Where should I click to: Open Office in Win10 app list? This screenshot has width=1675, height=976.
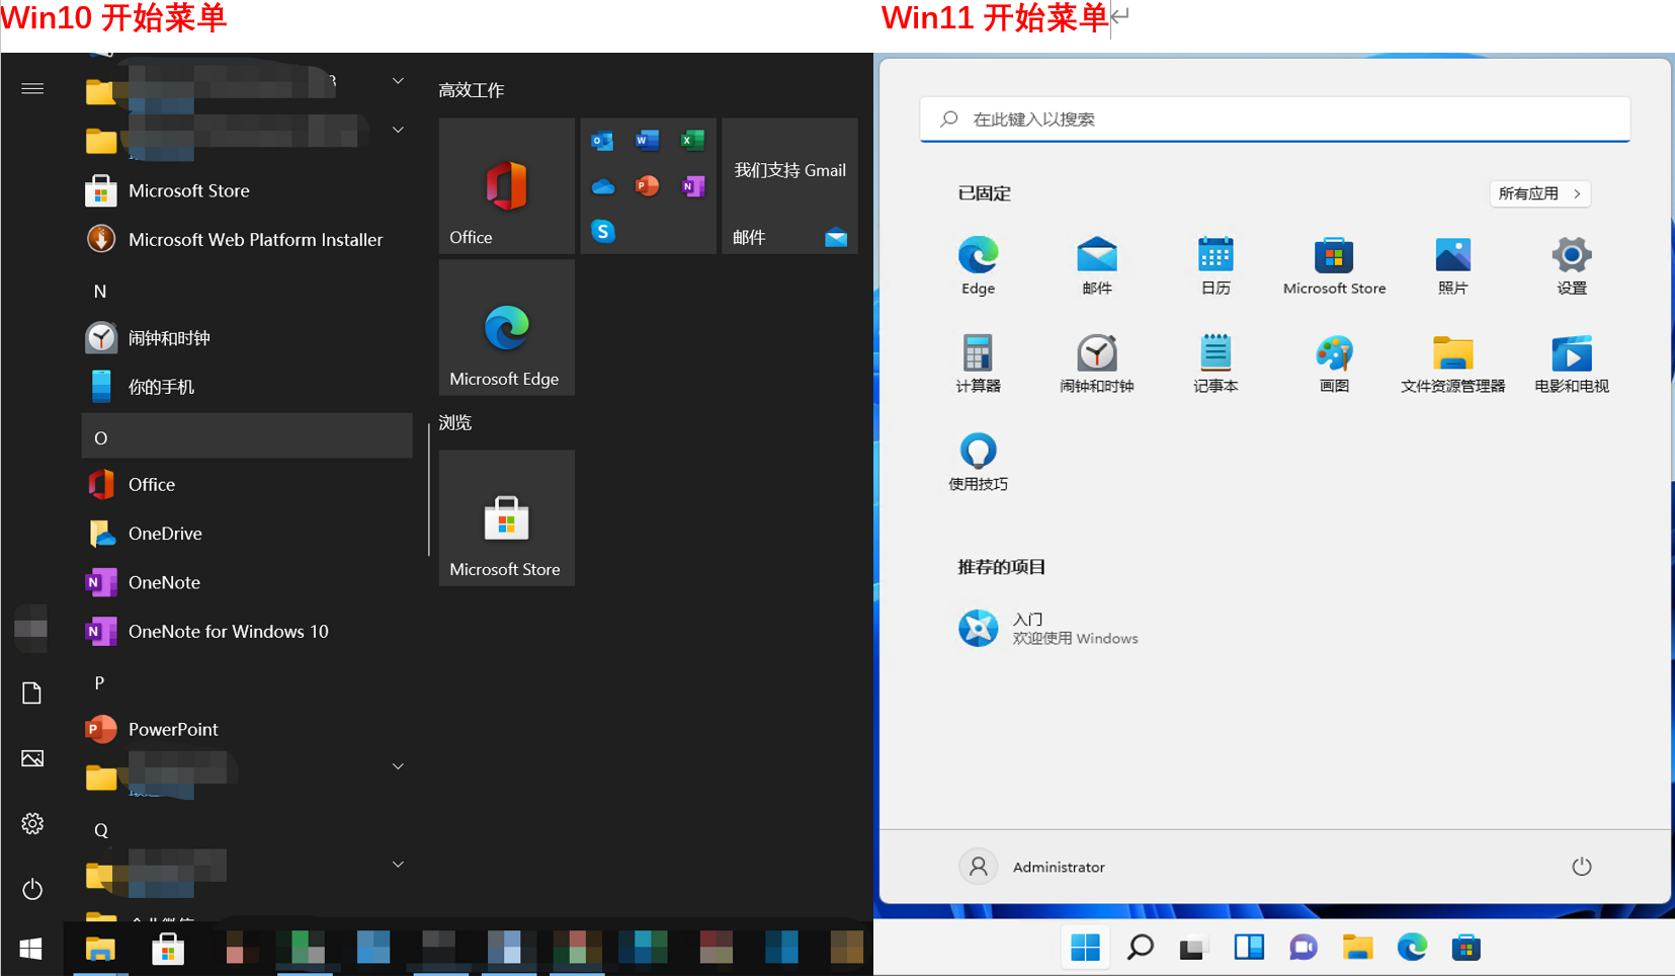click(247, 484)
